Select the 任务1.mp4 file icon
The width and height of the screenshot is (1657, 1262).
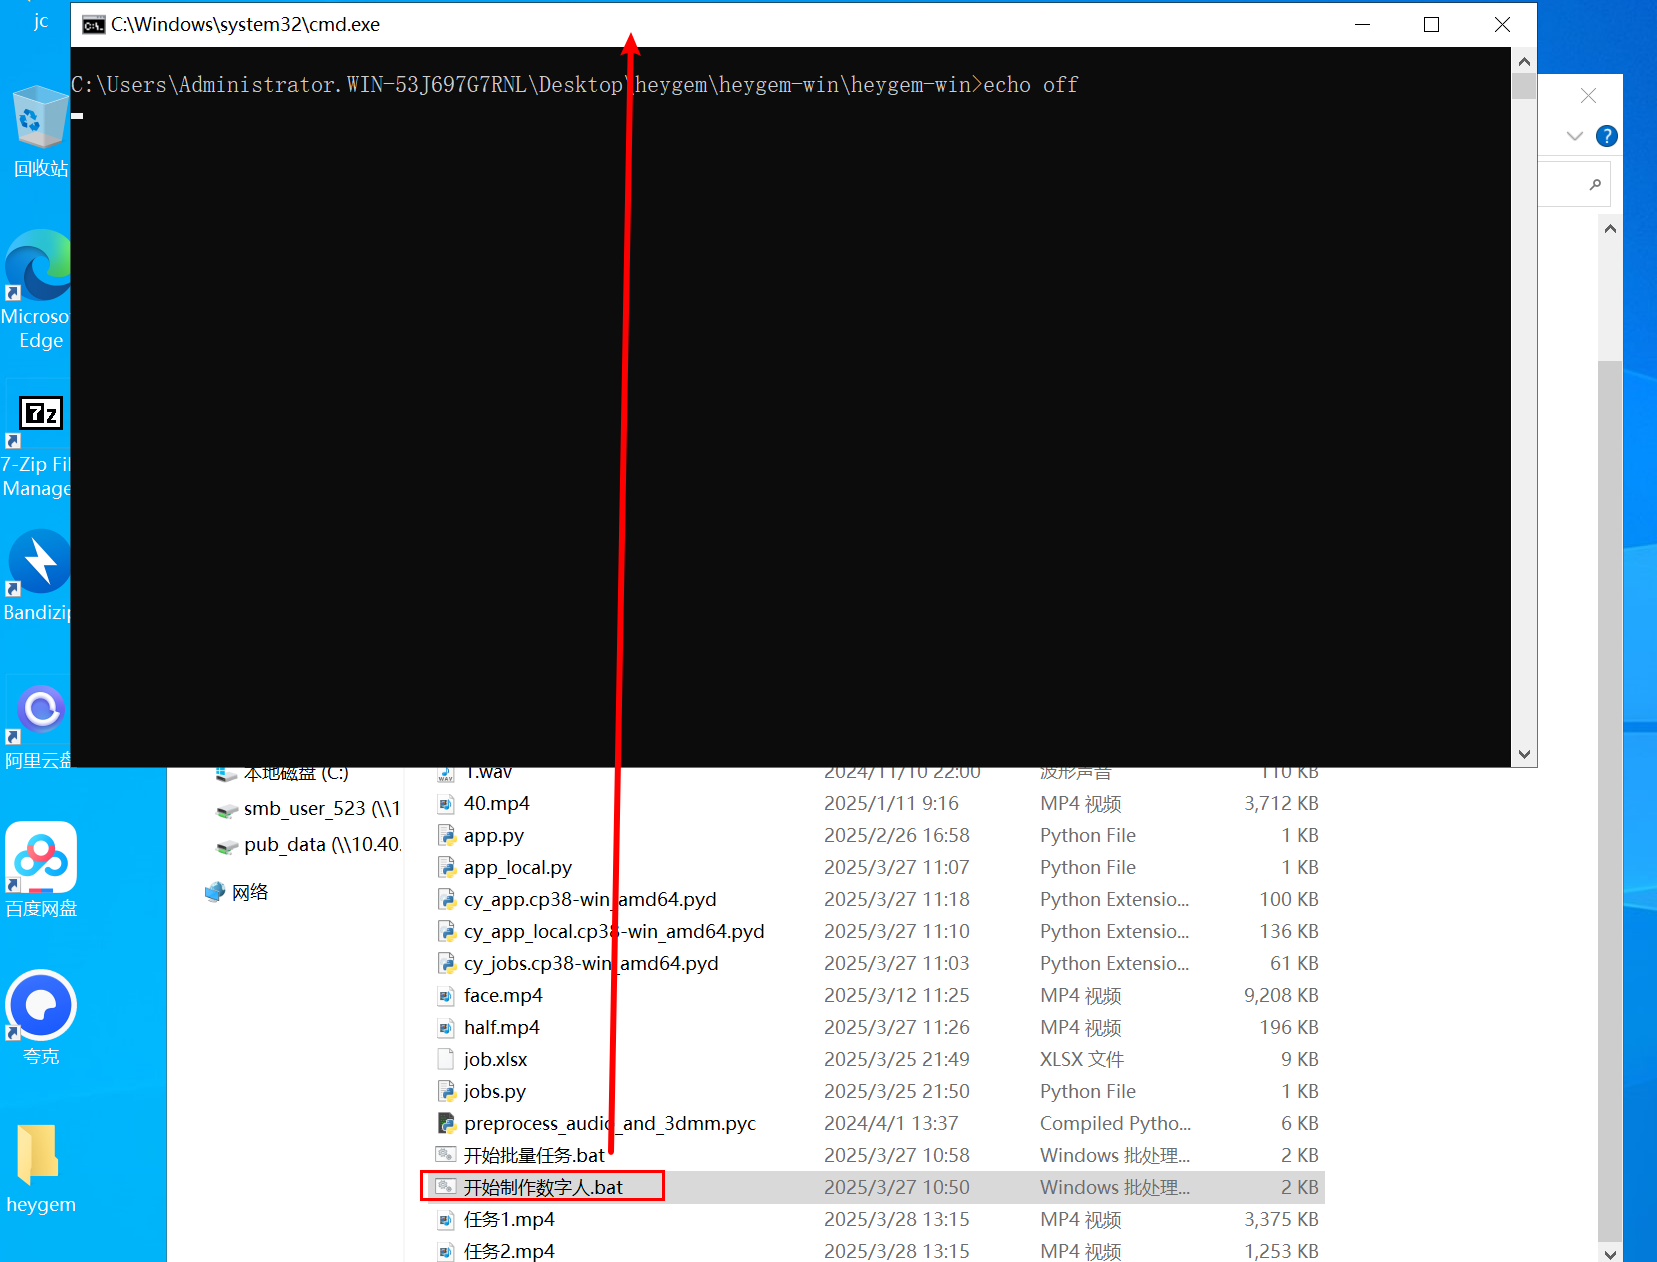[x=446, y=1220]
